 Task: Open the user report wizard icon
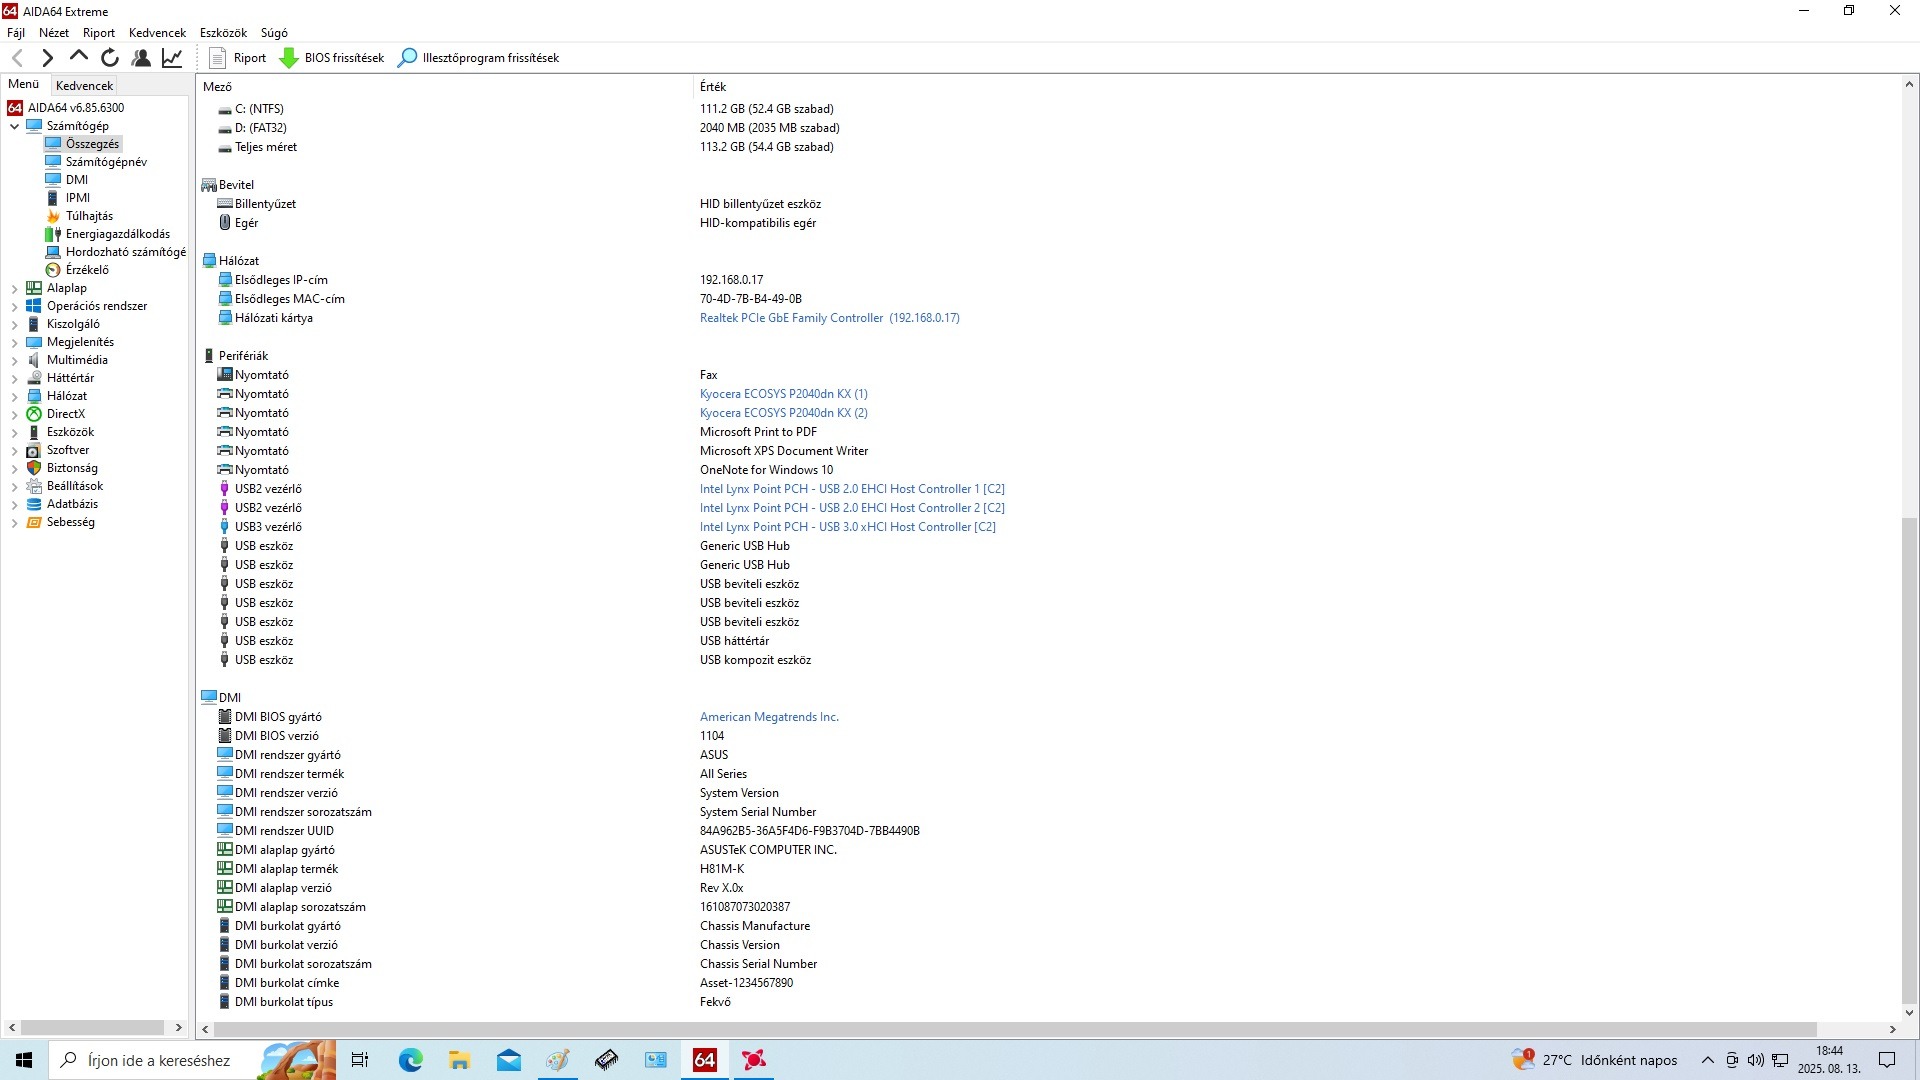(141, 58)
